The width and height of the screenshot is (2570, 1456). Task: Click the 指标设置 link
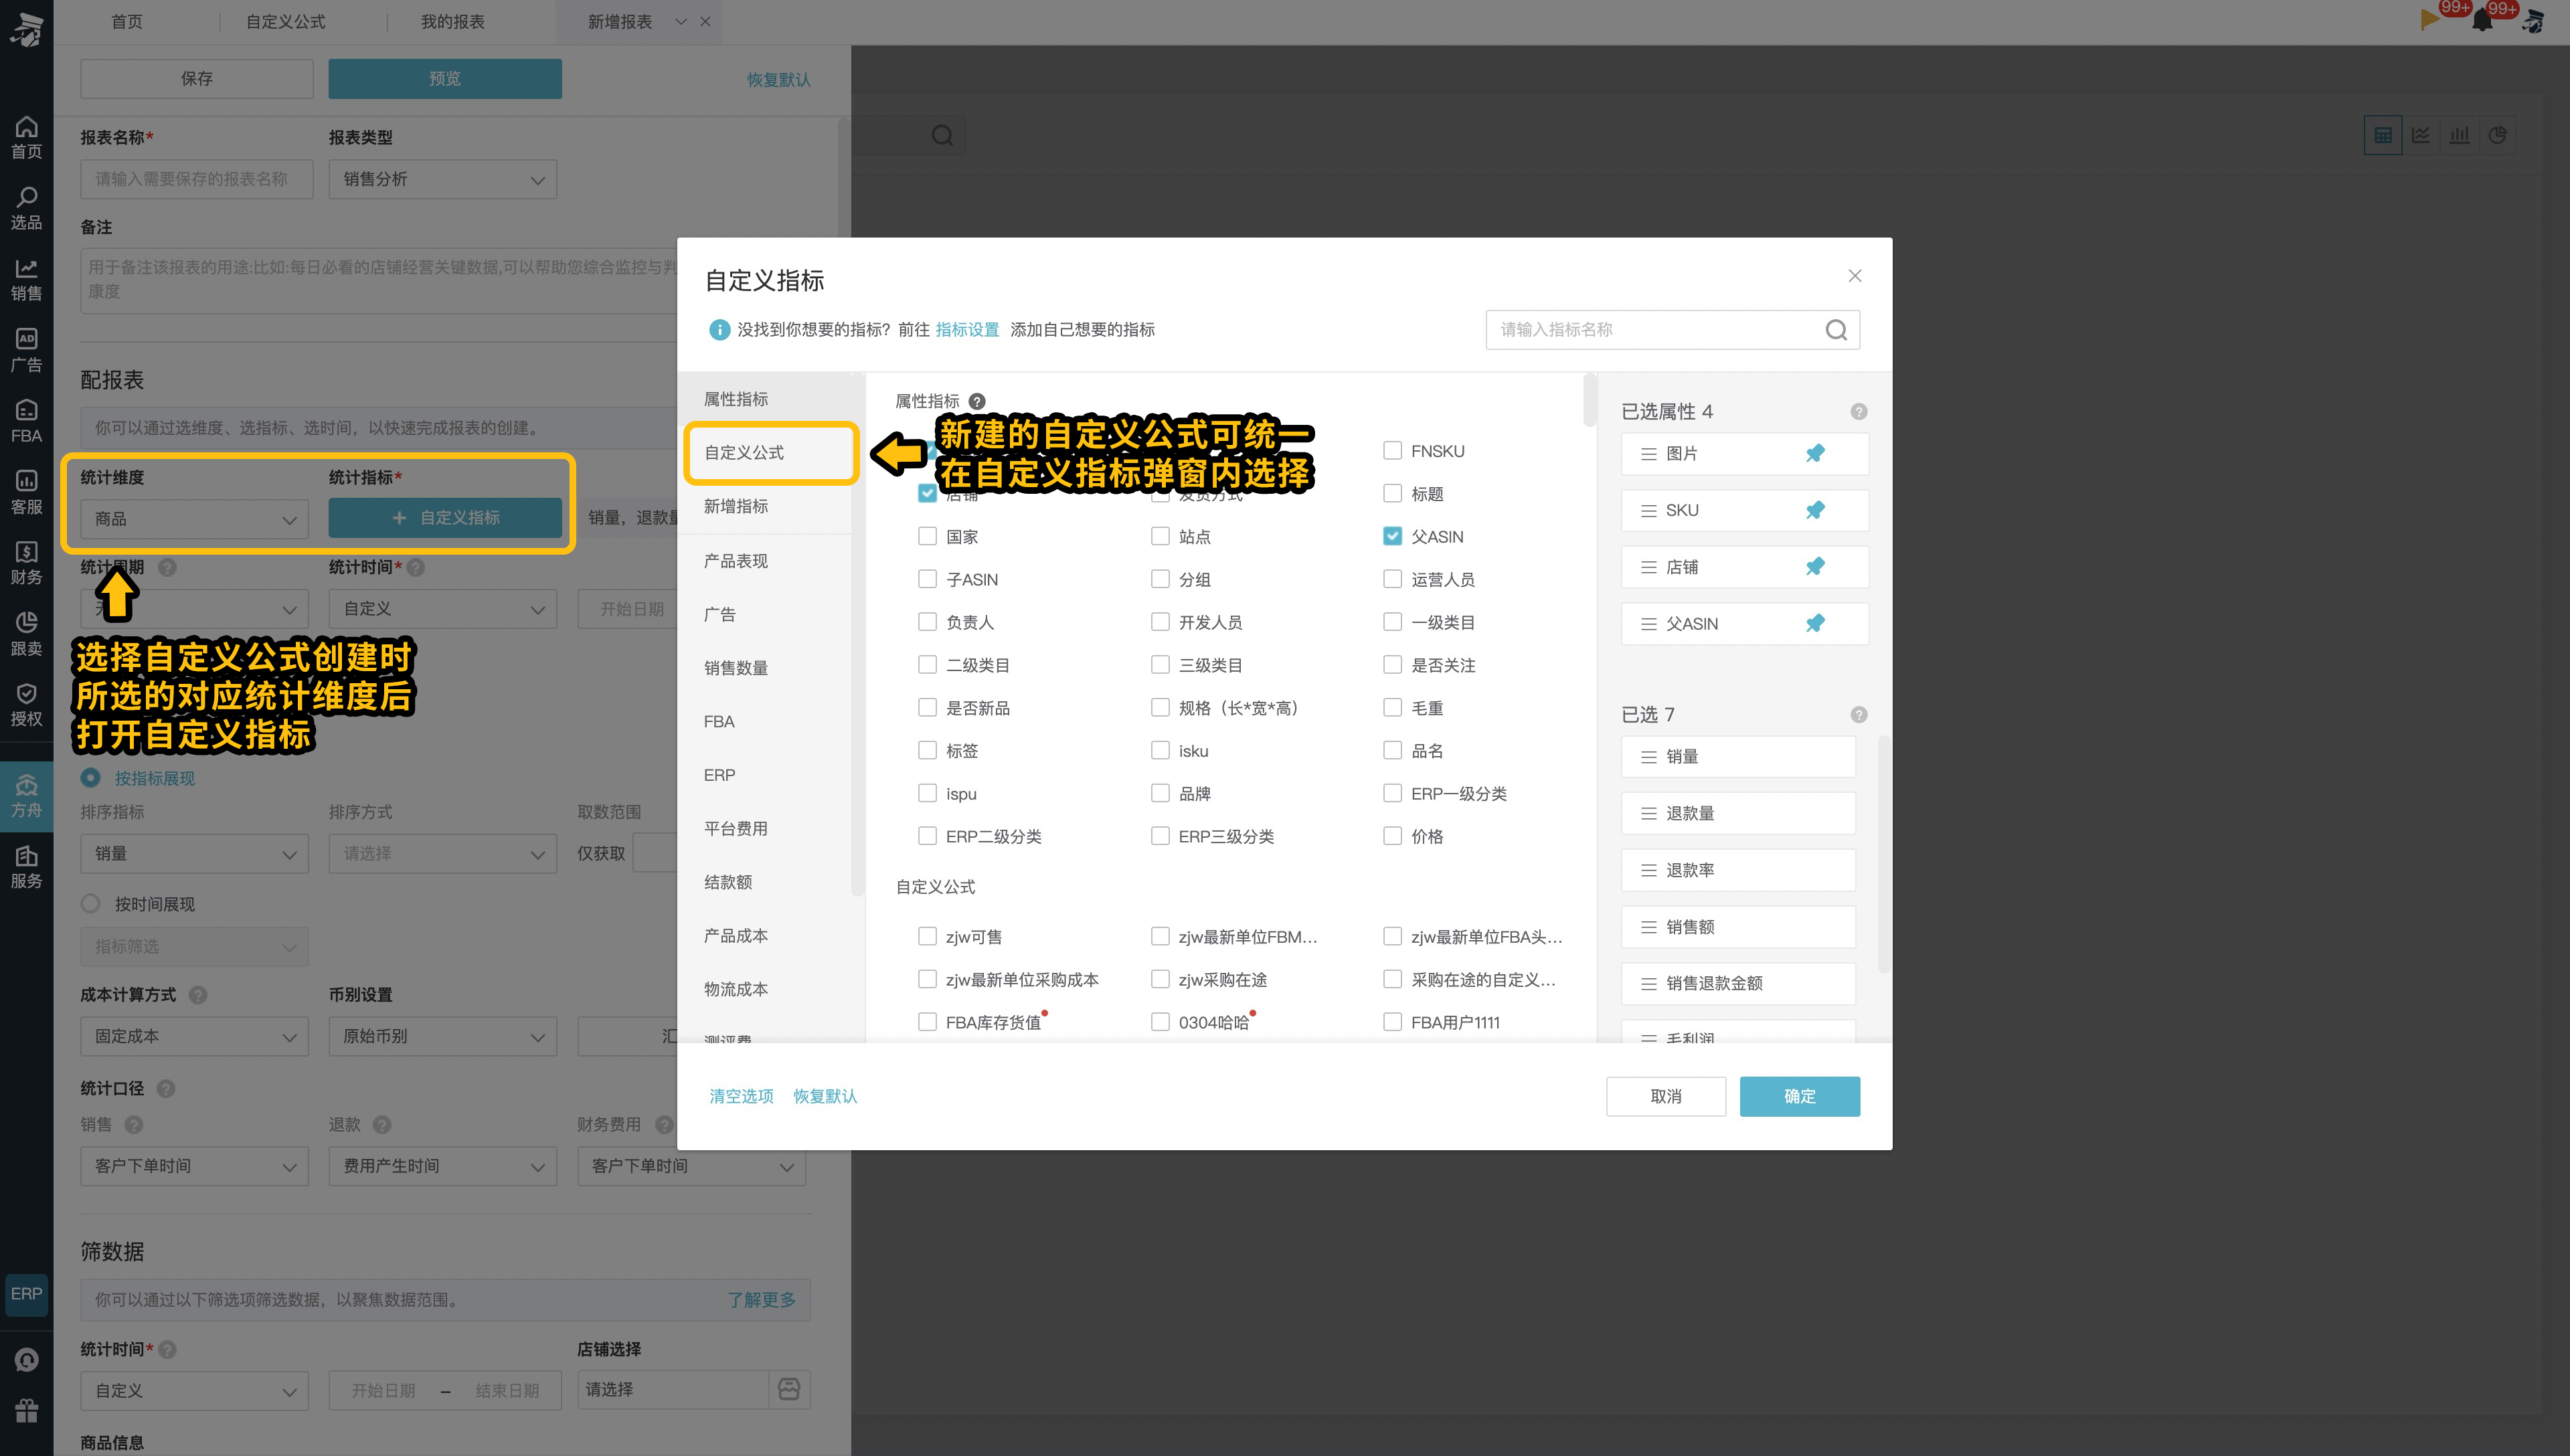pyautogui.click(x=967, y=330)
